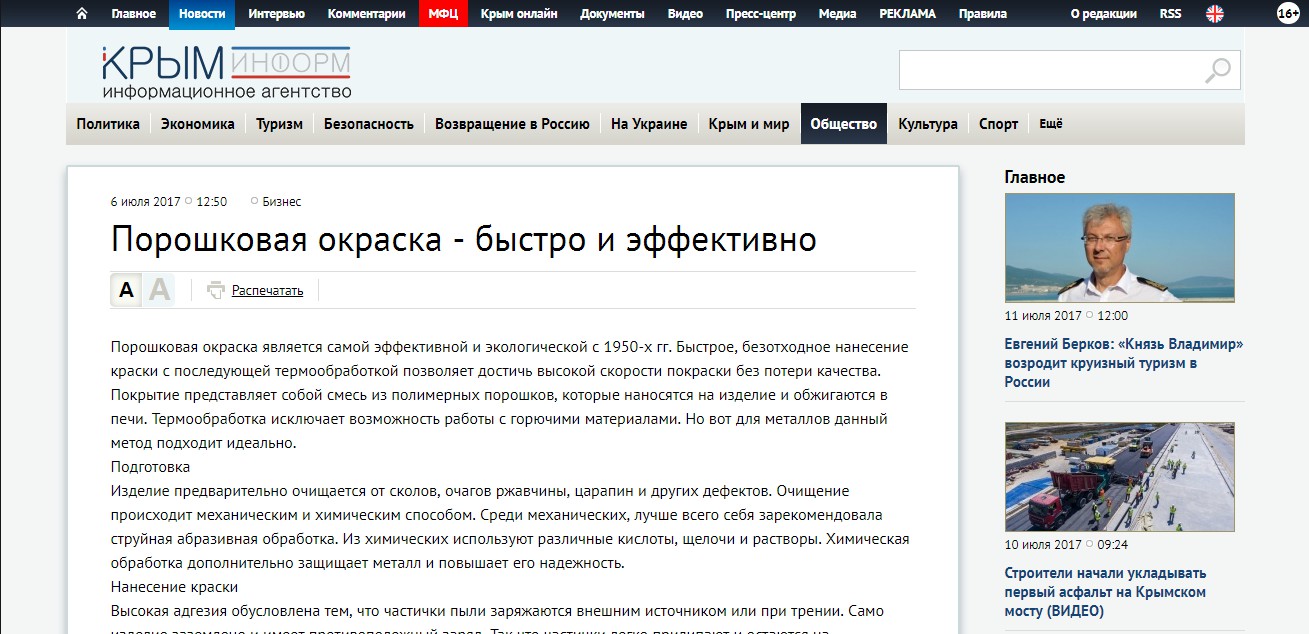Open На Украине category
This screenshot has height=634, width=1309.
coord(649,124)
